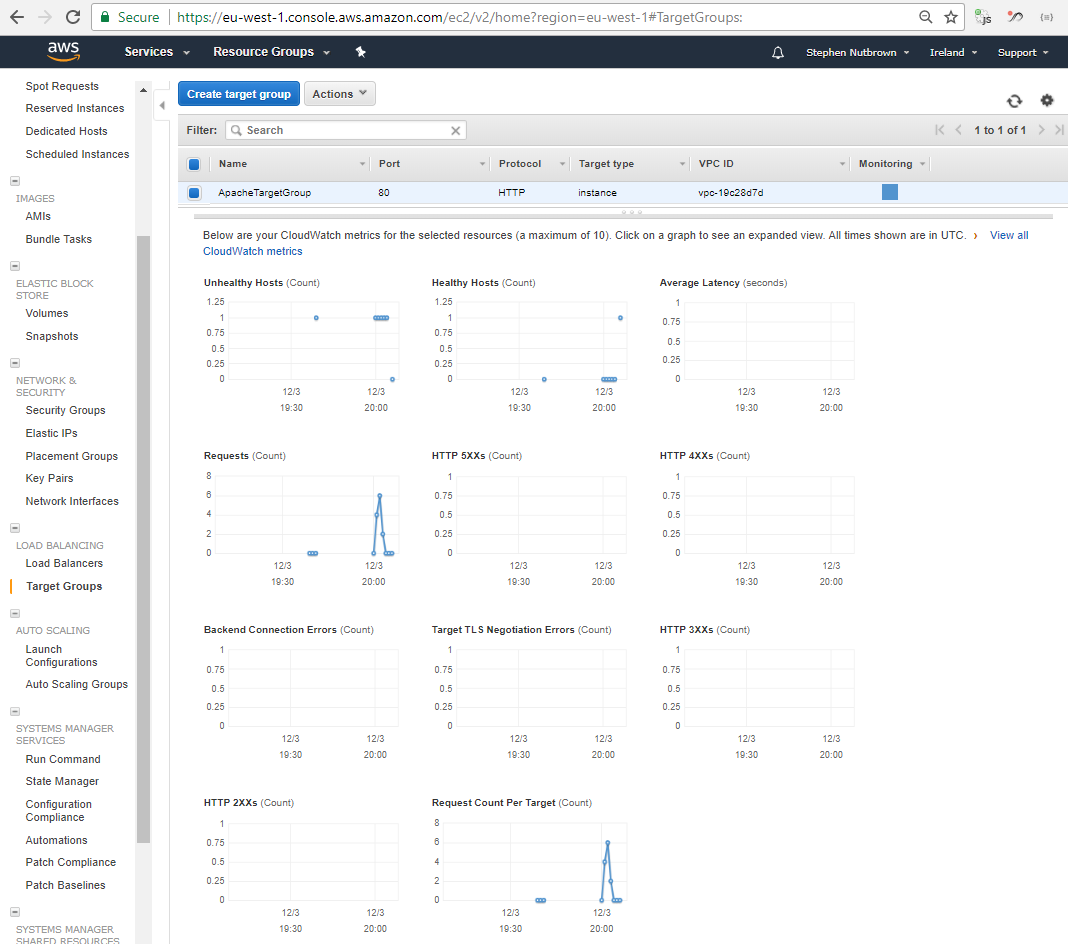
Task: Open Snapshots in the sidebar
Action: tap(52, 336)
